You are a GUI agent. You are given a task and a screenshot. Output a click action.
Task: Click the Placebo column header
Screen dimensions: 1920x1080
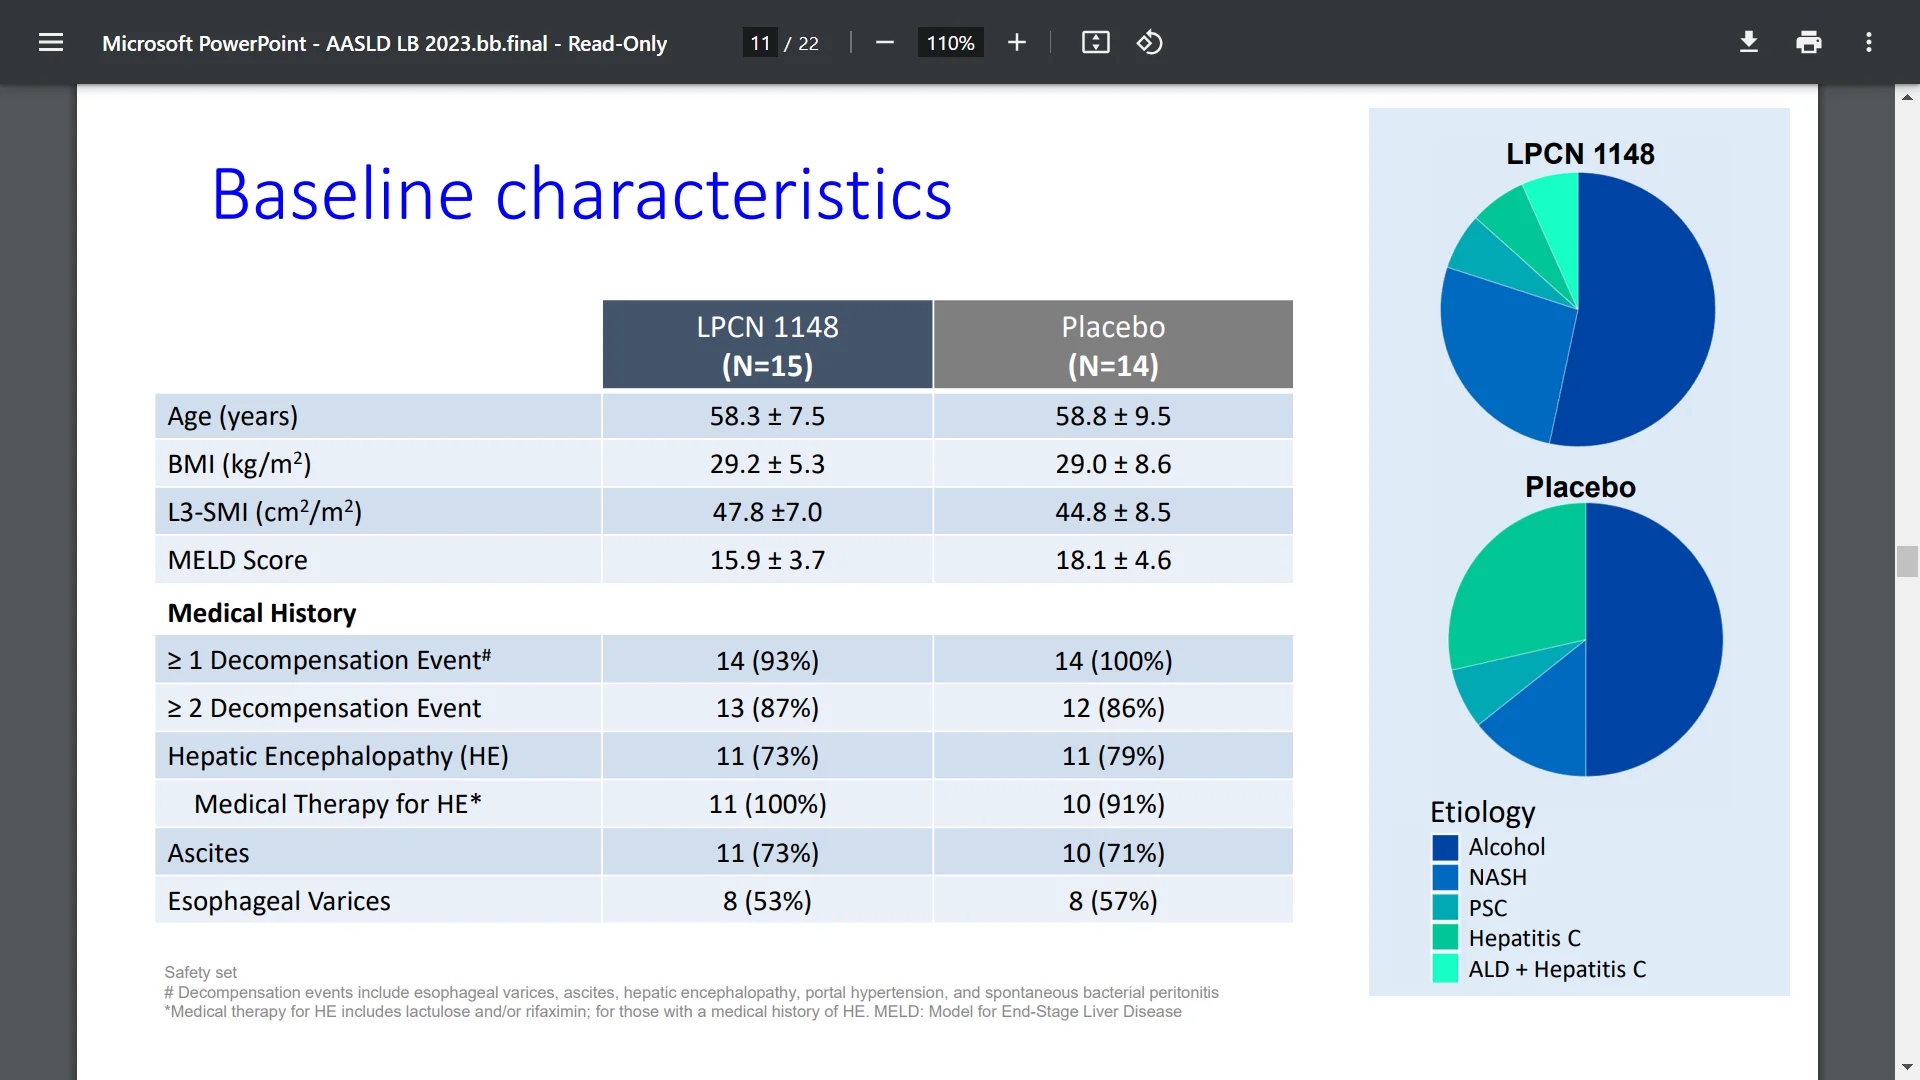pyautogui.click(x=1113, y=345)
